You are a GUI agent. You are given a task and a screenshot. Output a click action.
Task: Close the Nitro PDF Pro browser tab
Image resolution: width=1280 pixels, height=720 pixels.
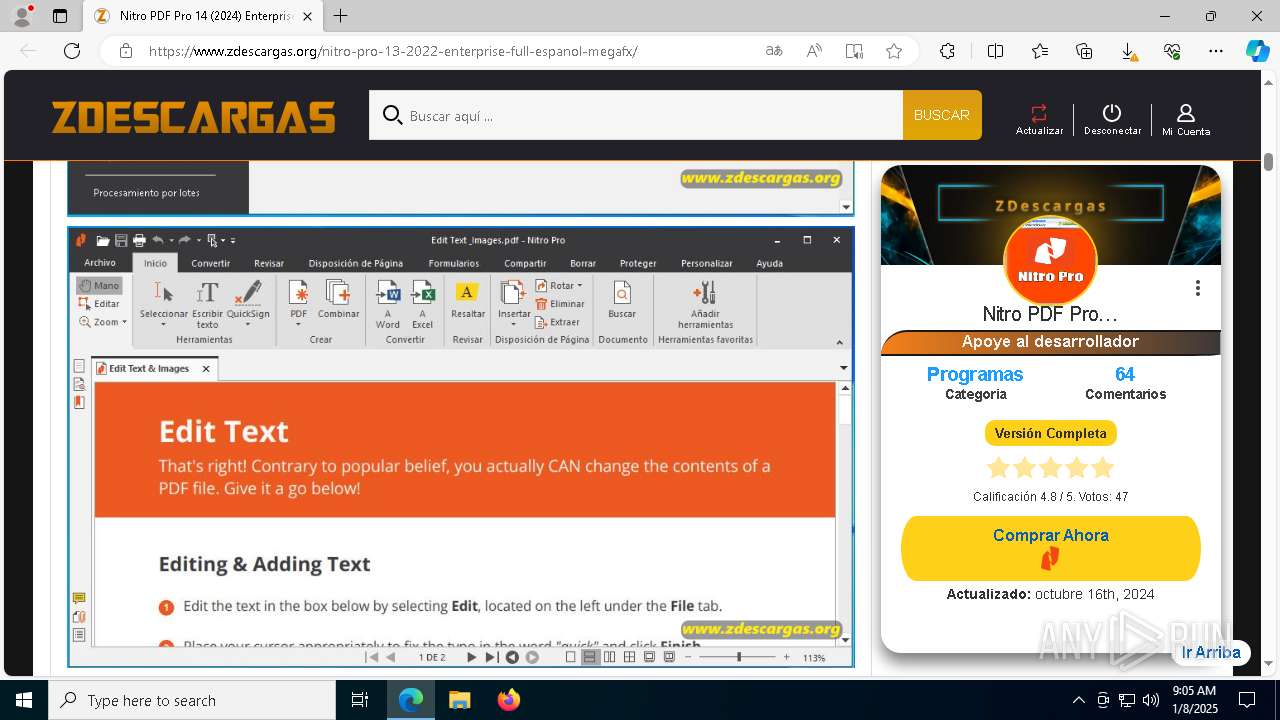[307, 16]
